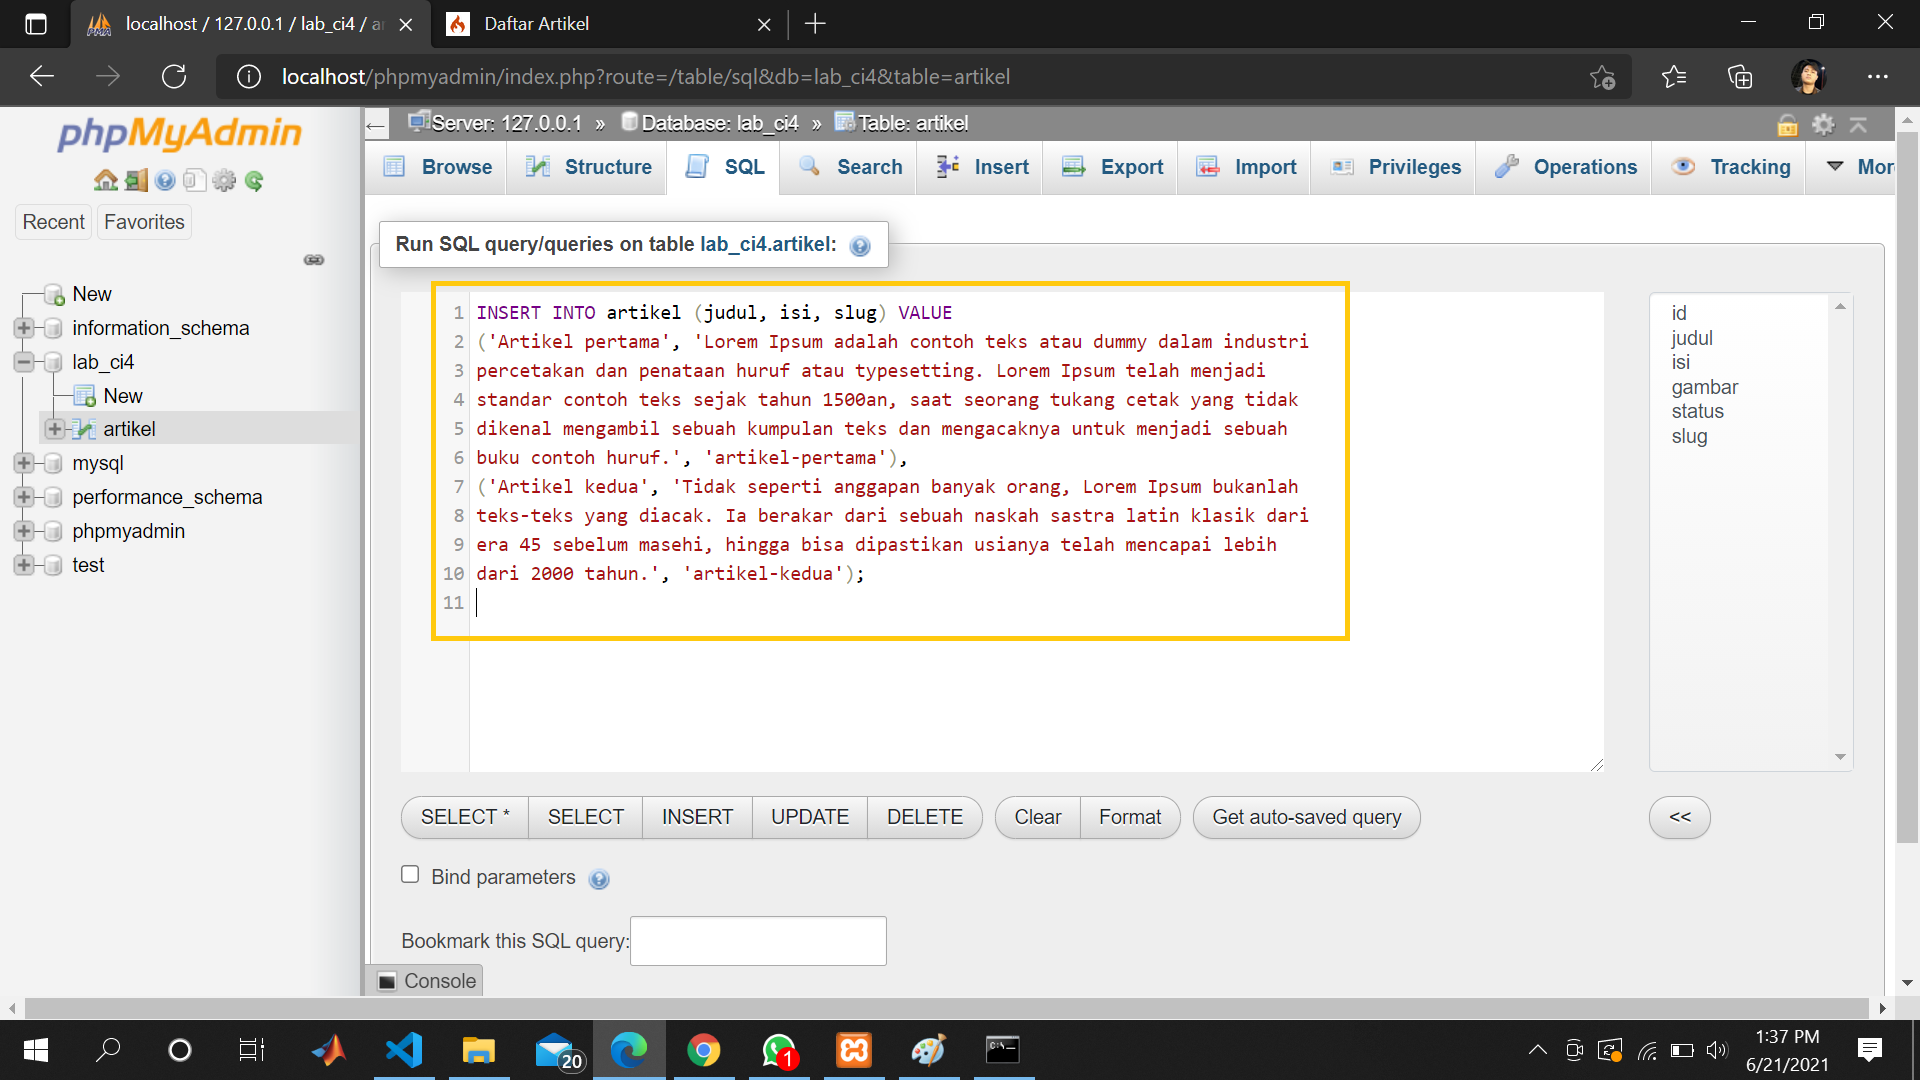Collapse the lab_ci4 database tree
Screen dimensions: 1920x1080
pyautogui.click(x=23, y=362)
